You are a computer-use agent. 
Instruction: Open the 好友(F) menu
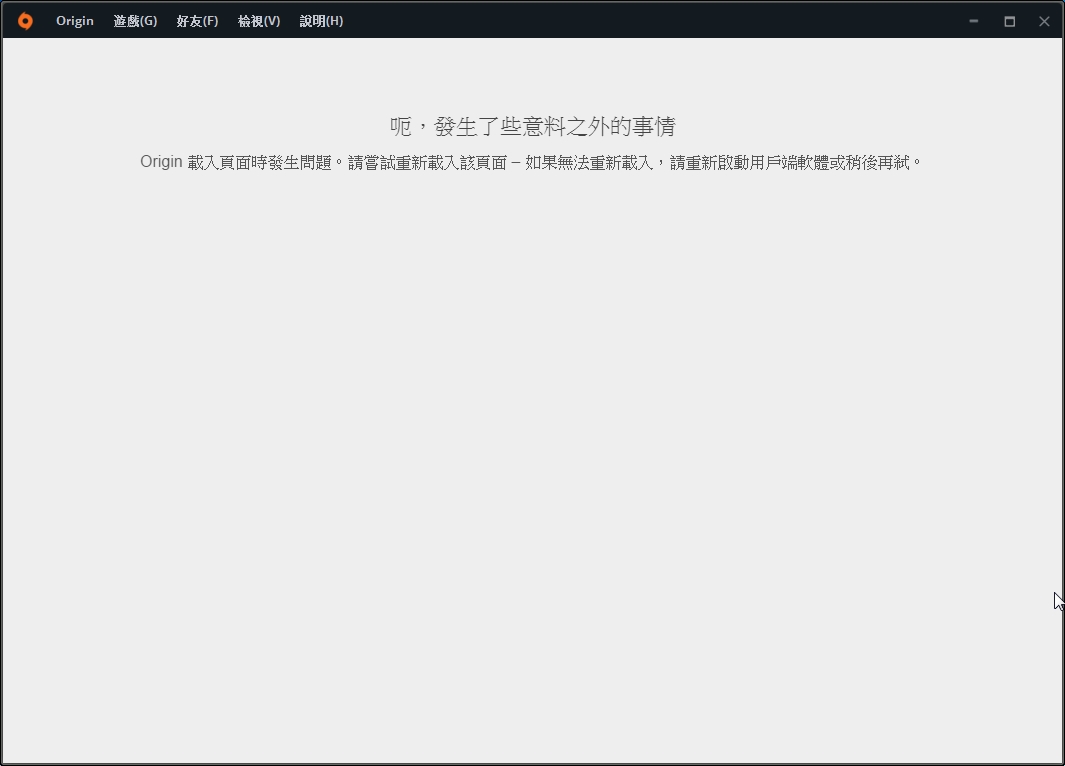pyautogui.click(x=197, y=21)
